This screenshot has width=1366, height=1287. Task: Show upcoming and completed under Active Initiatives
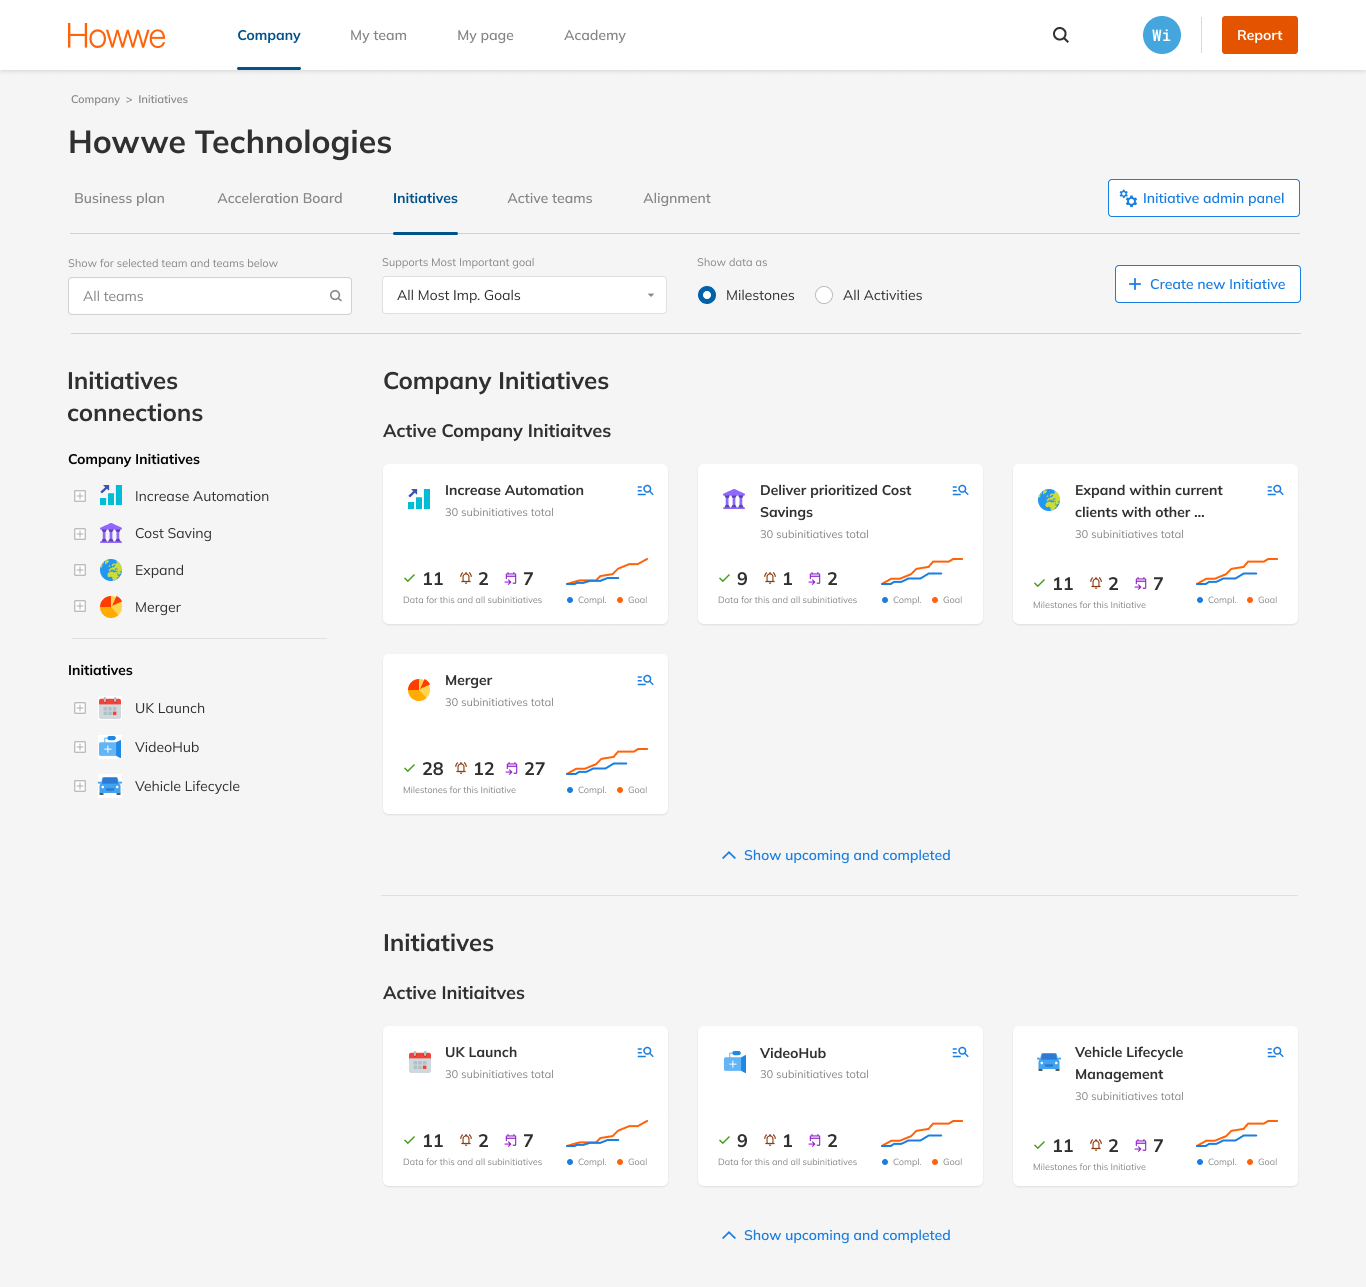pyautogui.click(x=836, y=1235)
